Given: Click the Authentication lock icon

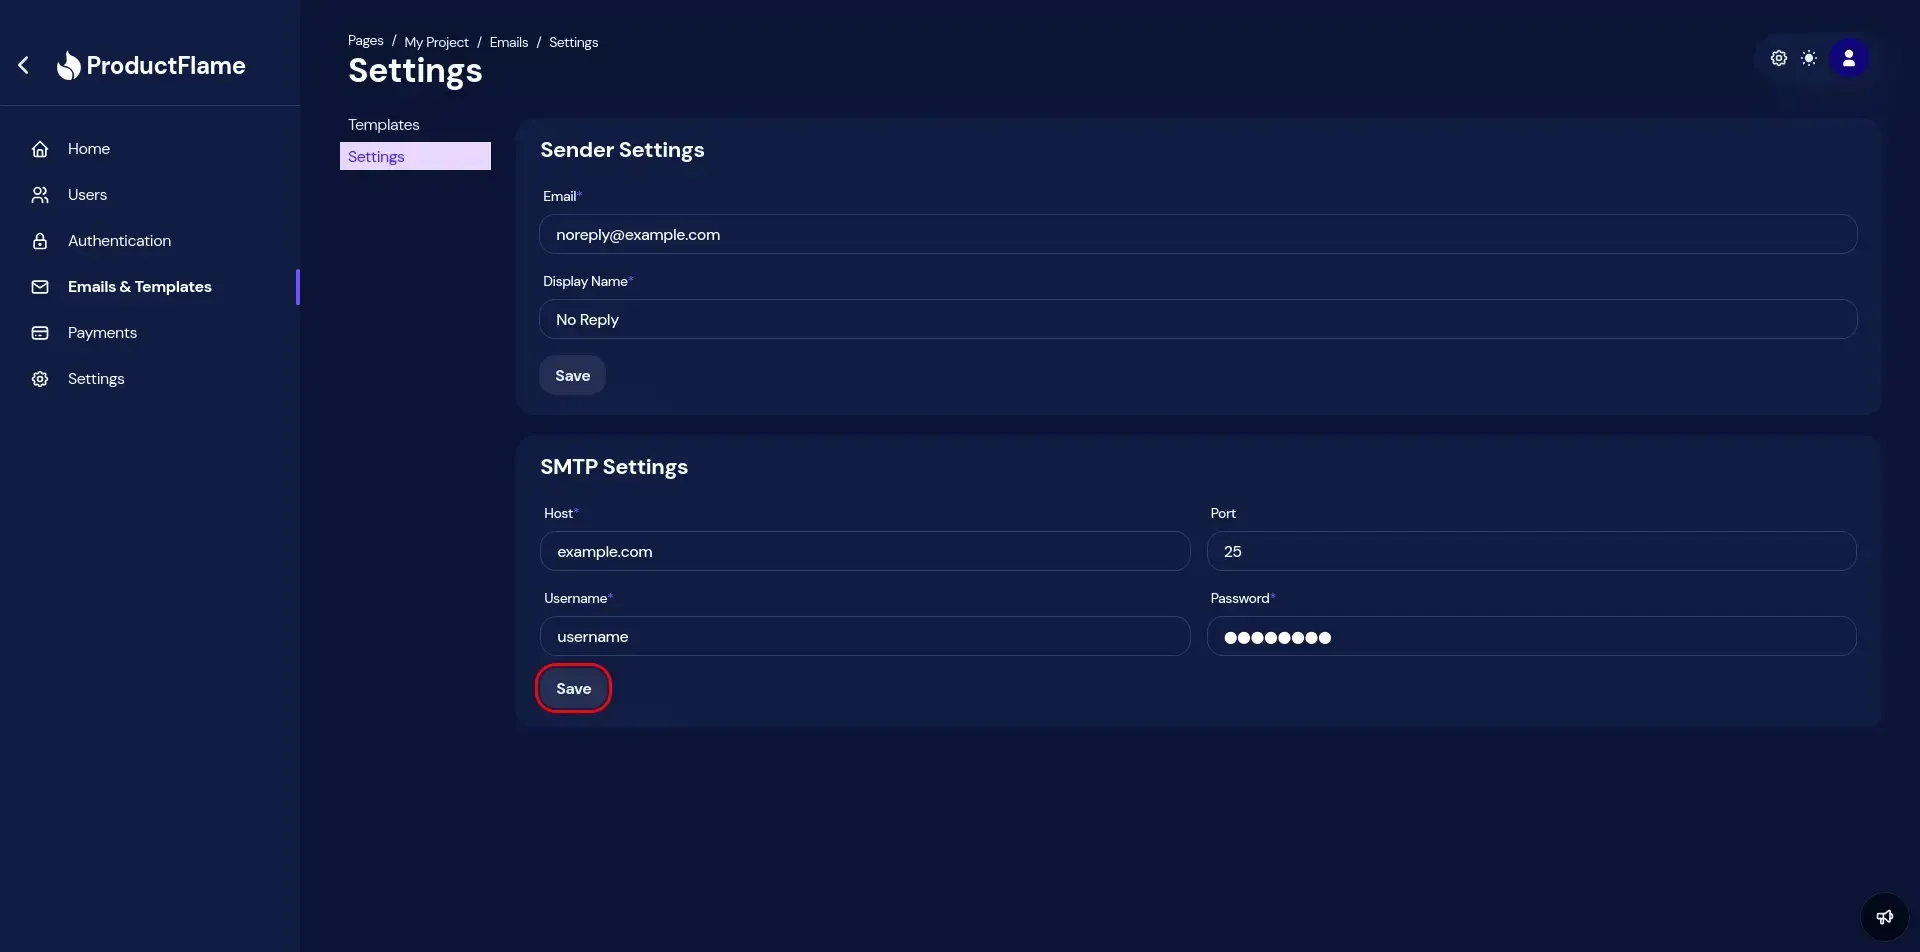Looking at the screenshot, I should 40,241.
